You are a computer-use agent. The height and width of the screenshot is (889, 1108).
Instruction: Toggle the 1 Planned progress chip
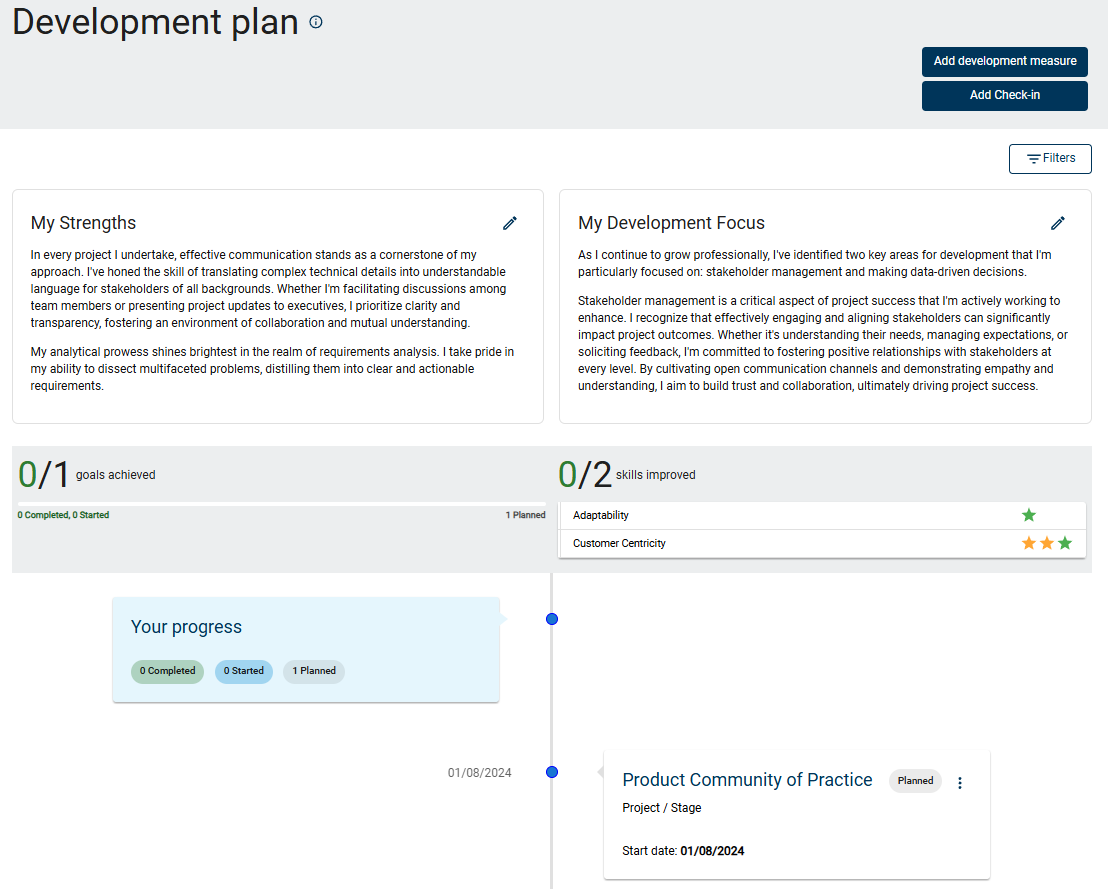[313, 671]
